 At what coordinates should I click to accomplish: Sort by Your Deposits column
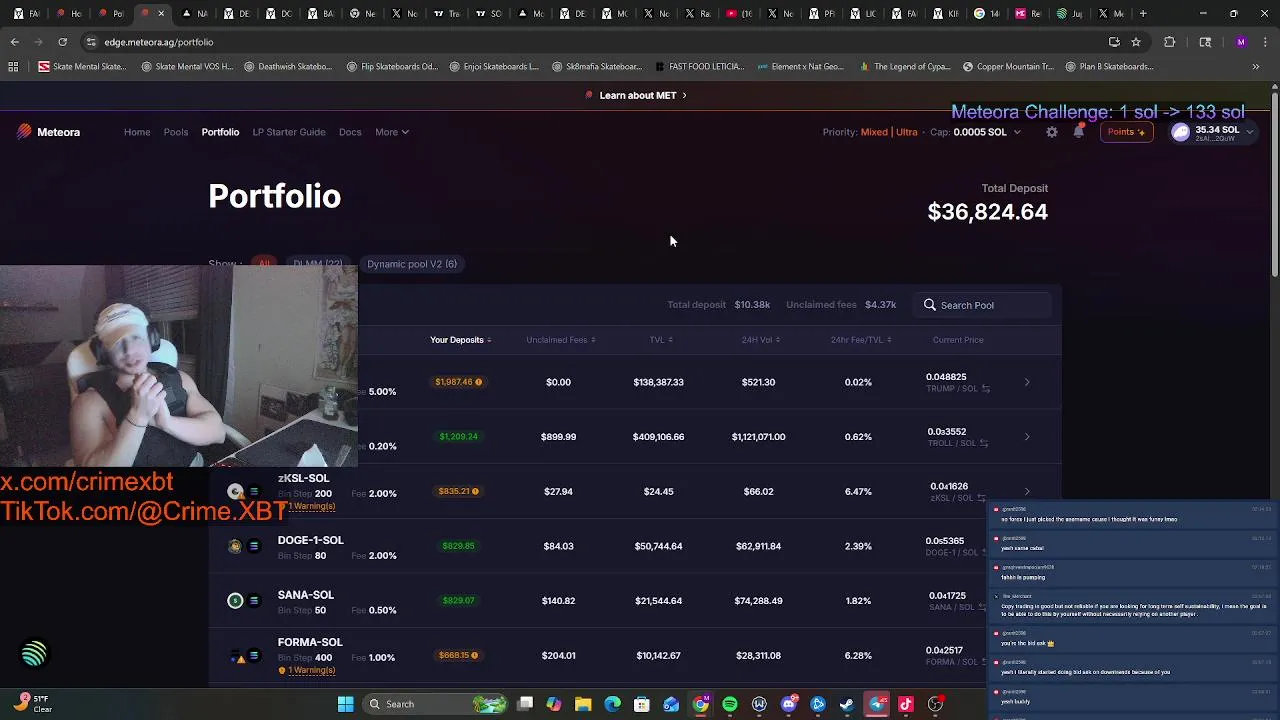click(x=460, y=340)
